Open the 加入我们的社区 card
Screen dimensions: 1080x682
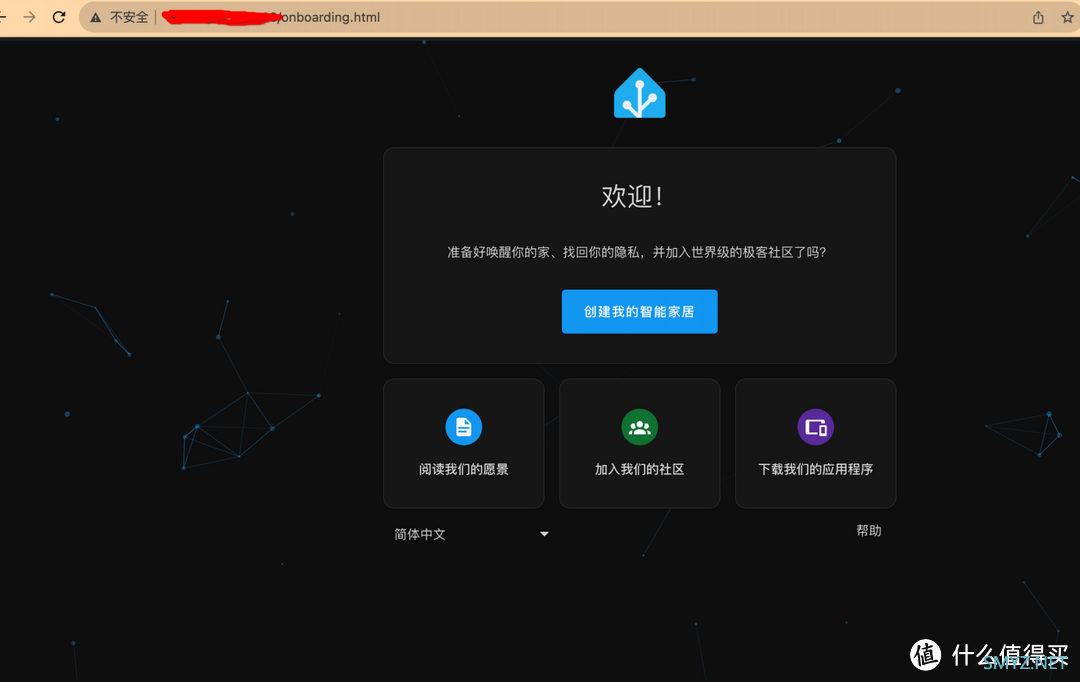pyautogui.click(x=639, y=443)
